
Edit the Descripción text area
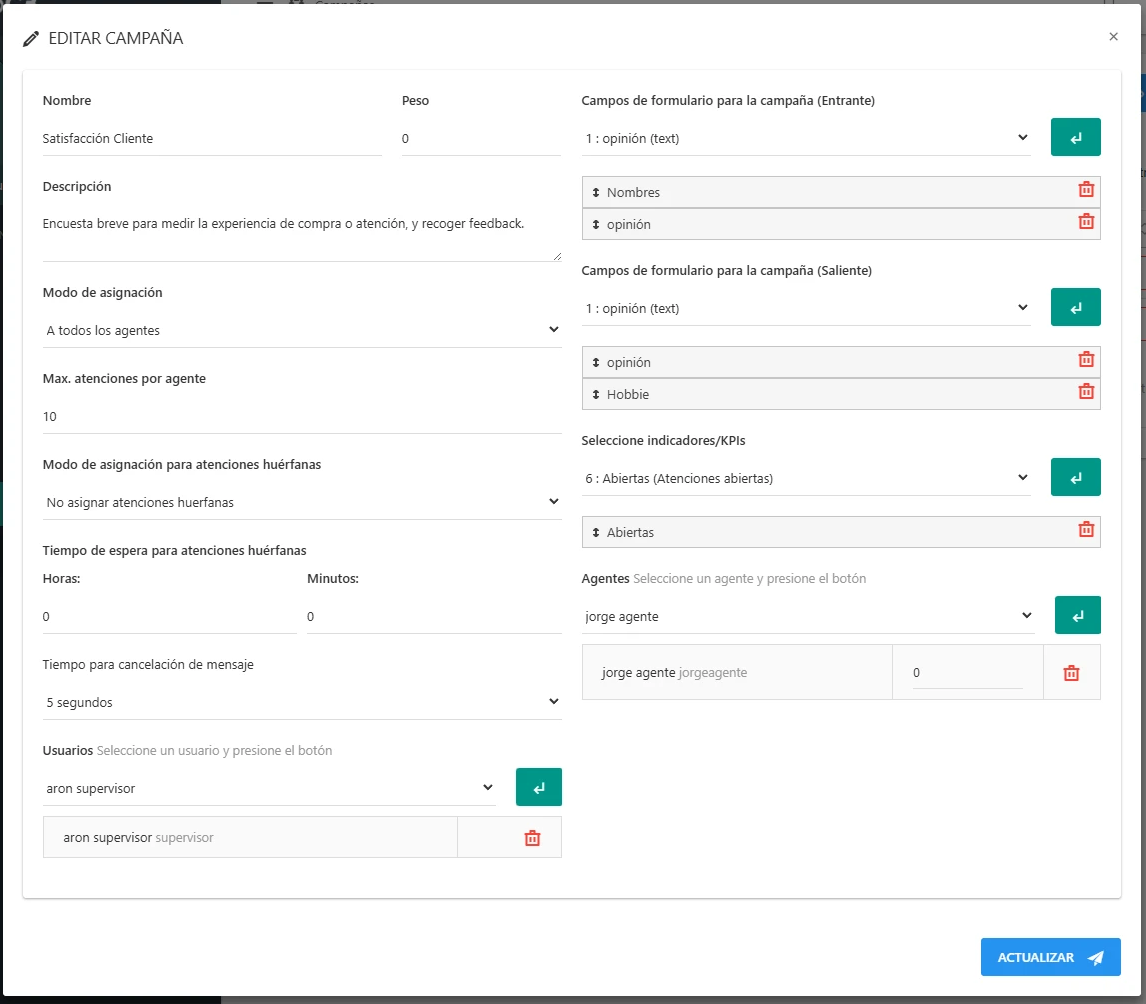point(302,235)
